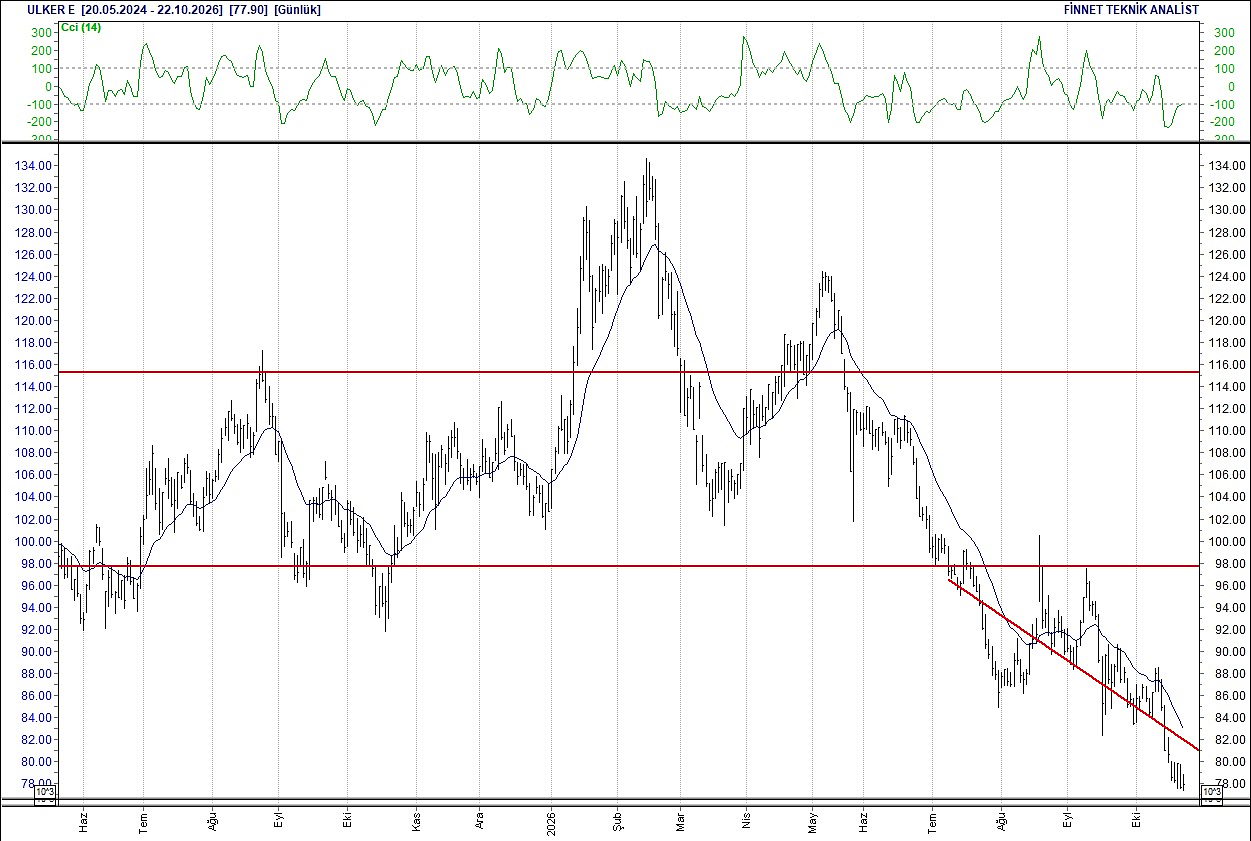Click 98.00 on the left price axis

tap(38, 564)
